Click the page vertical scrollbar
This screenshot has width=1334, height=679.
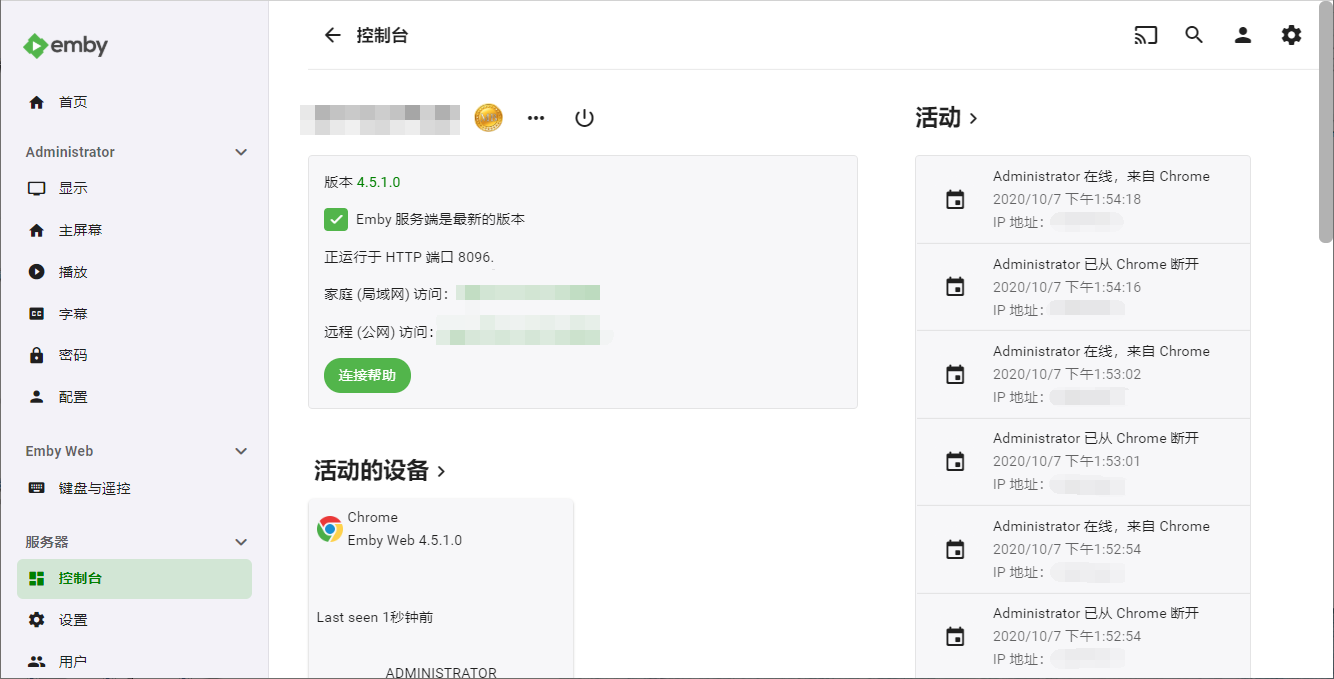(x=1326, y=122)
